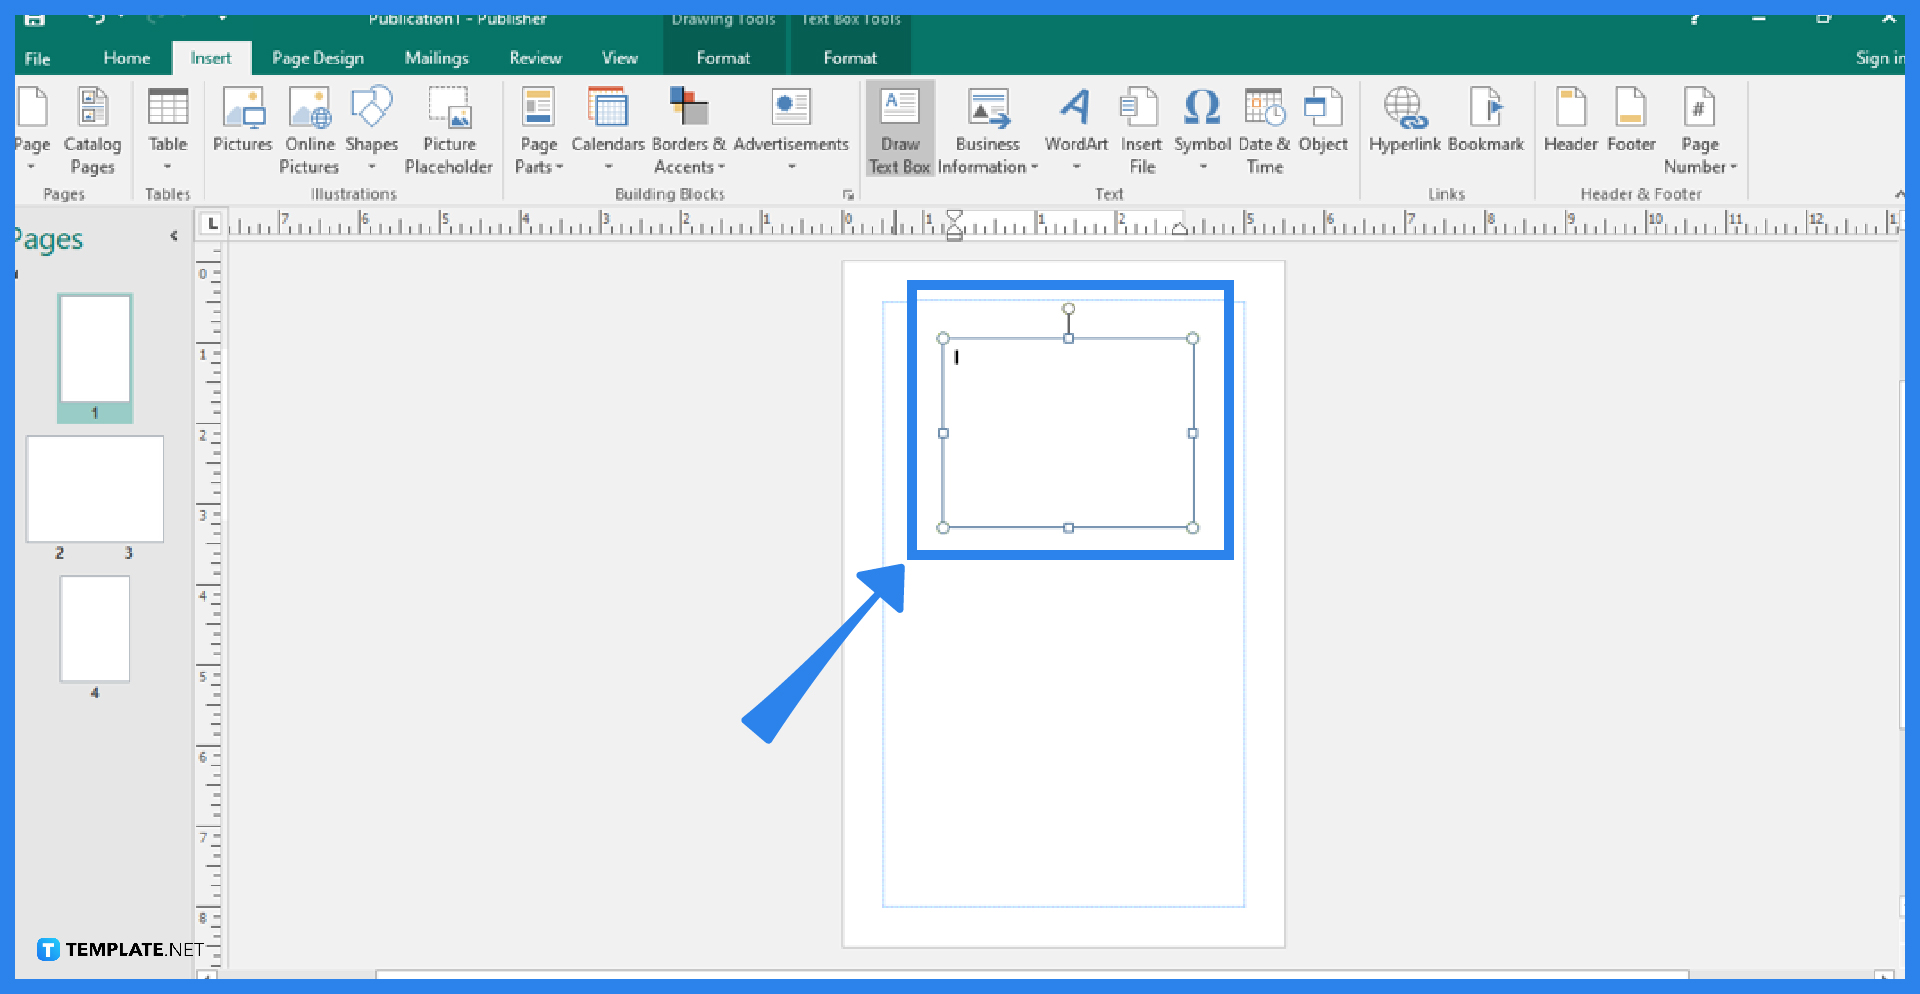Open the Mailings ribbon tab
The image size is (1920, 994).
pos(436,57)
